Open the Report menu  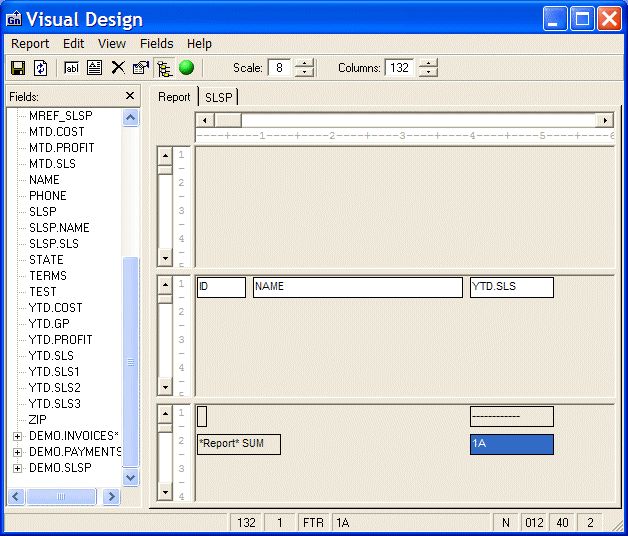(30, 44)
